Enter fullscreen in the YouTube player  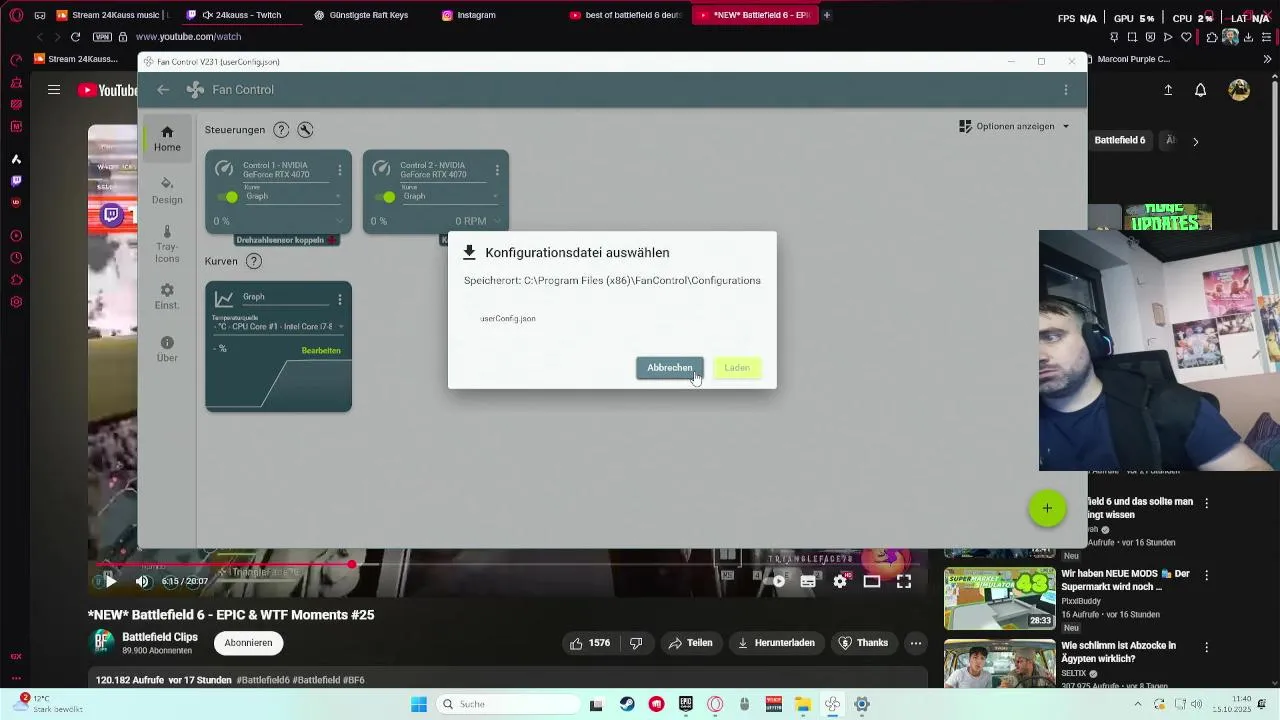[904, 581]
